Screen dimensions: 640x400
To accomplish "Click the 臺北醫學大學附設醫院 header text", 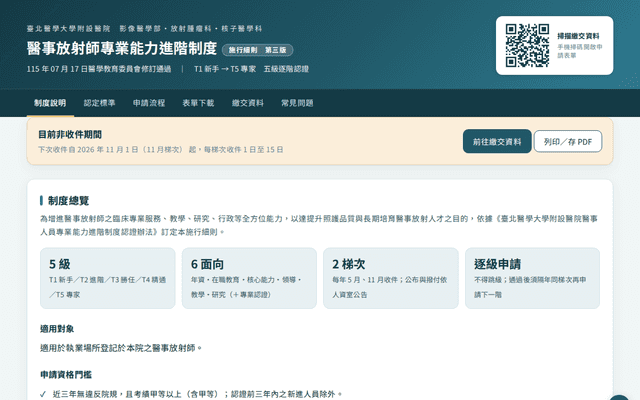I will pos(69,29).
